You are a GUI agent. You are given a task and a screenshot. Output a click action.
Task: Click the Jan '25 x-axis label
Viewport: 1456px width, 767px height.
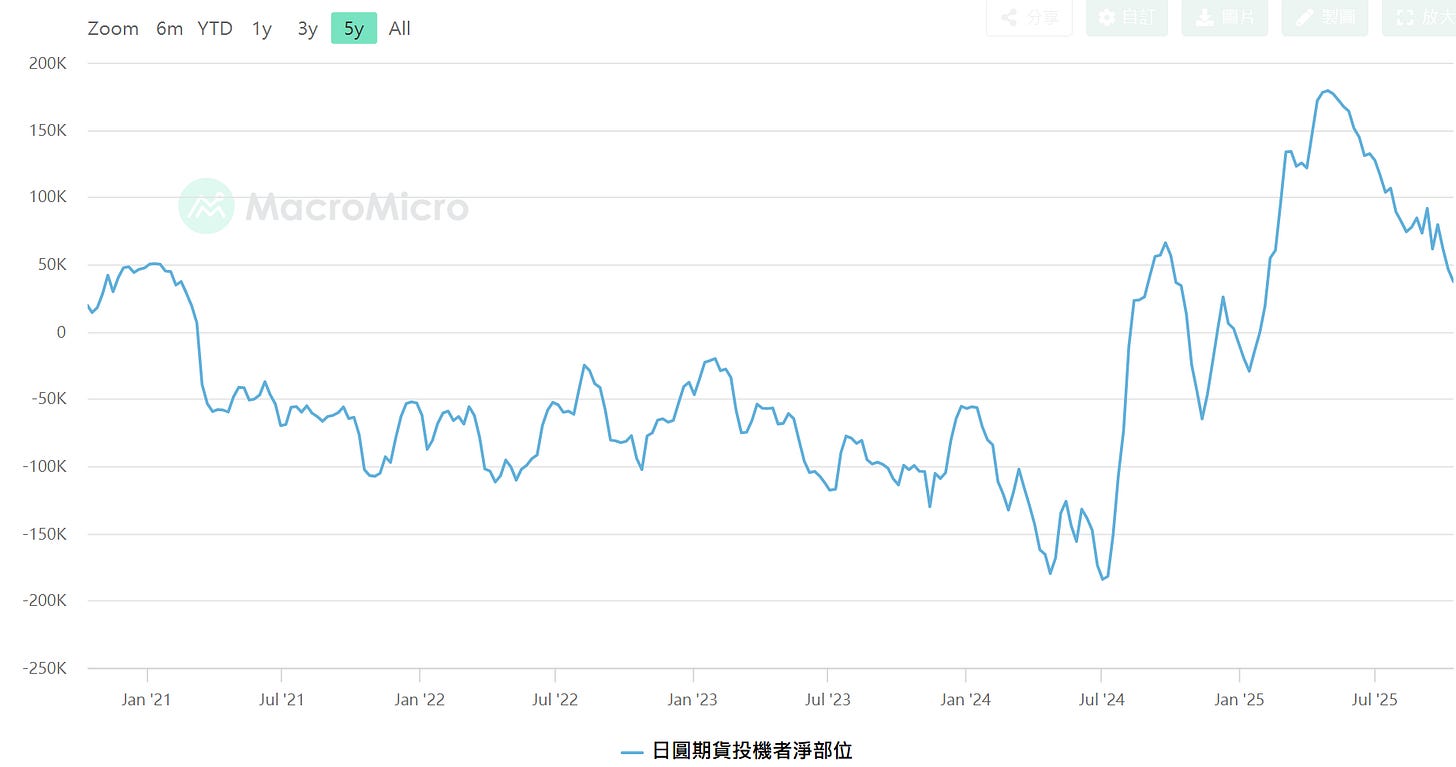pos(1239,699)
